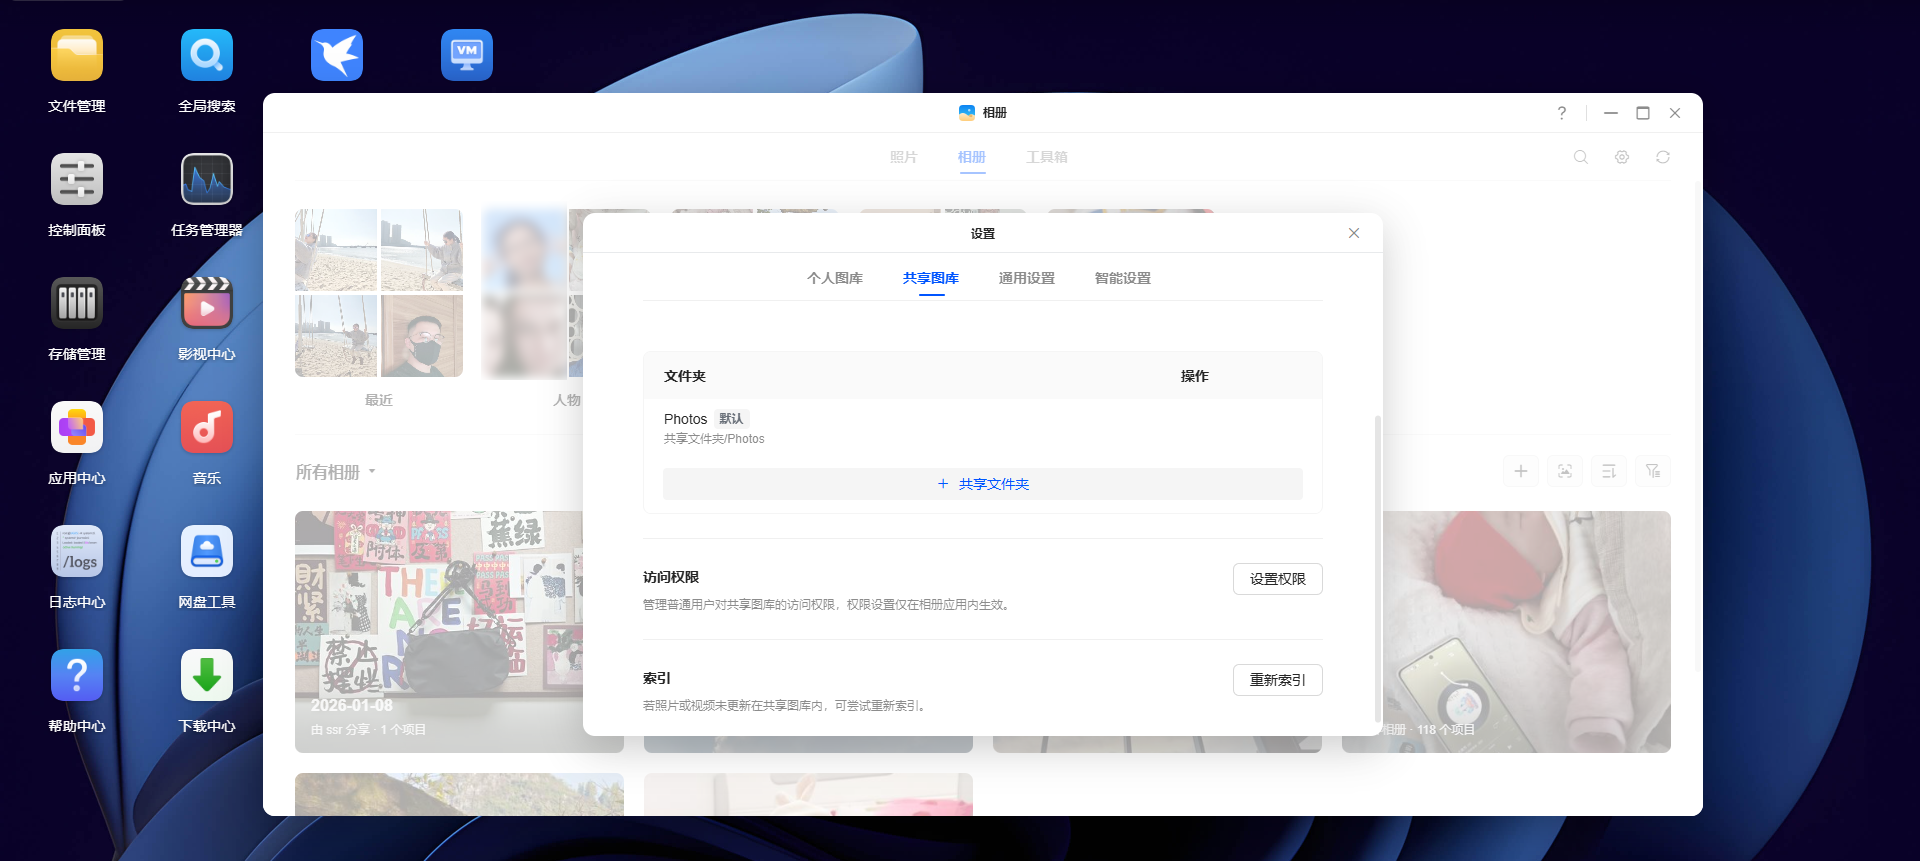The height and width of the screenshot is (861, 1920).
Task: Open 控制面板 on the desktop
Action: tap(77, 180)
